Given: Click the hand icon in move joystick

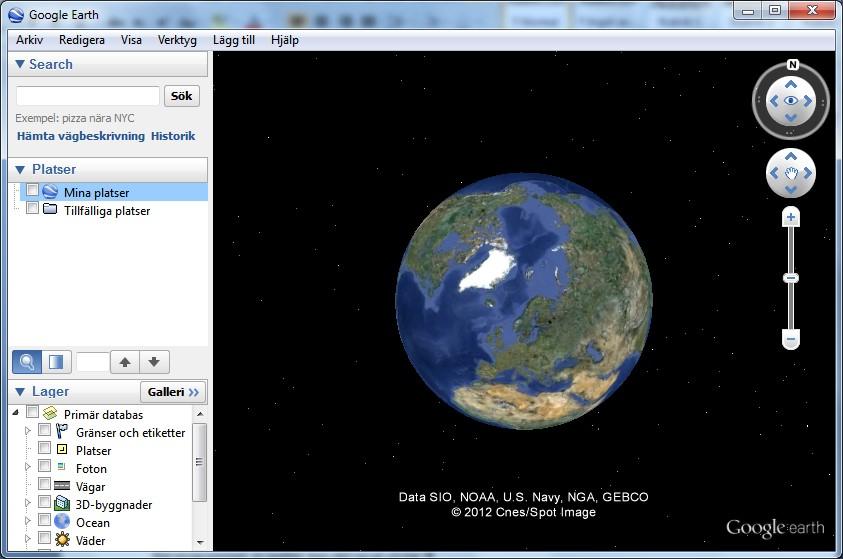Looking at the screenshot, I should 791,173.
